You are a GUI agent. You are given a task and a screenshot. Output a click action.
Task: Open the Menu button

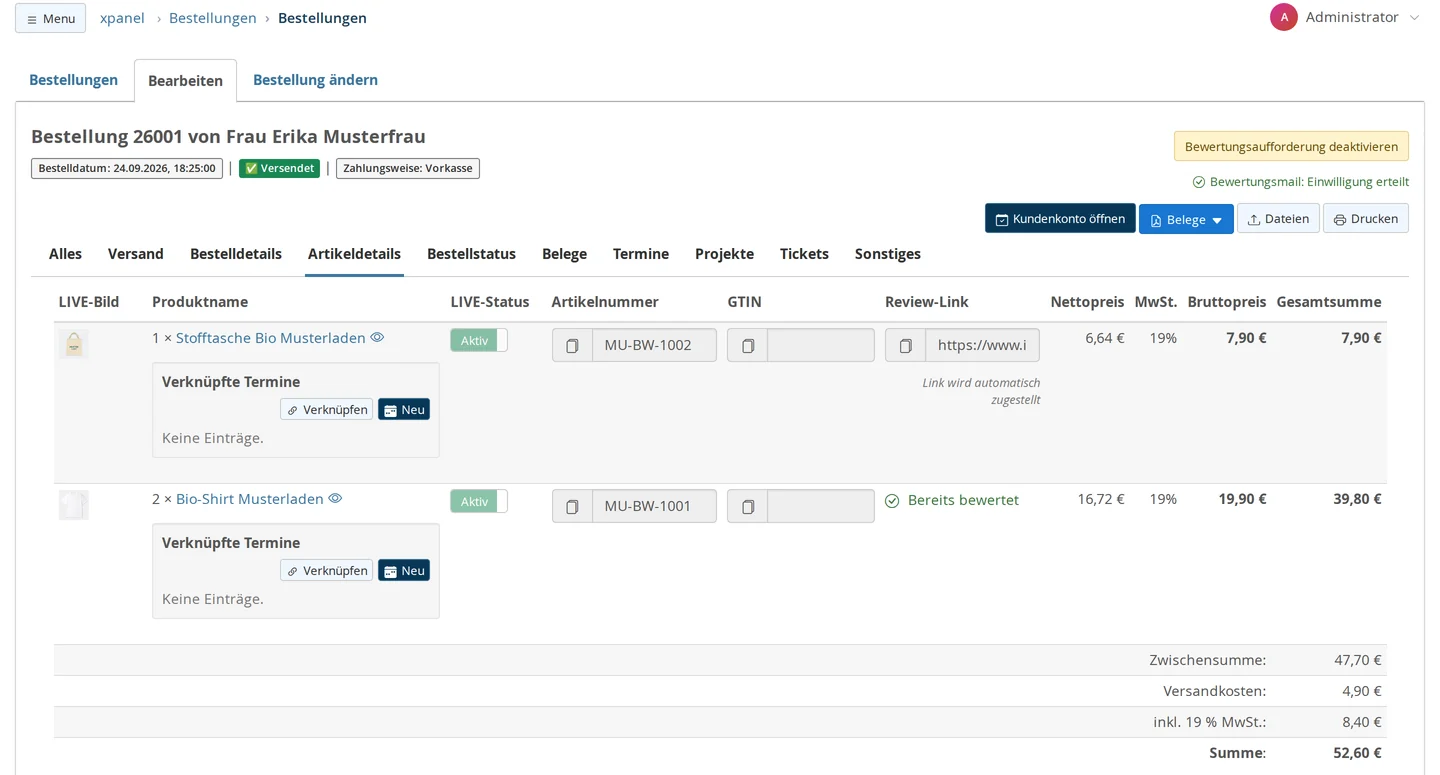click(x=50, y=18)
